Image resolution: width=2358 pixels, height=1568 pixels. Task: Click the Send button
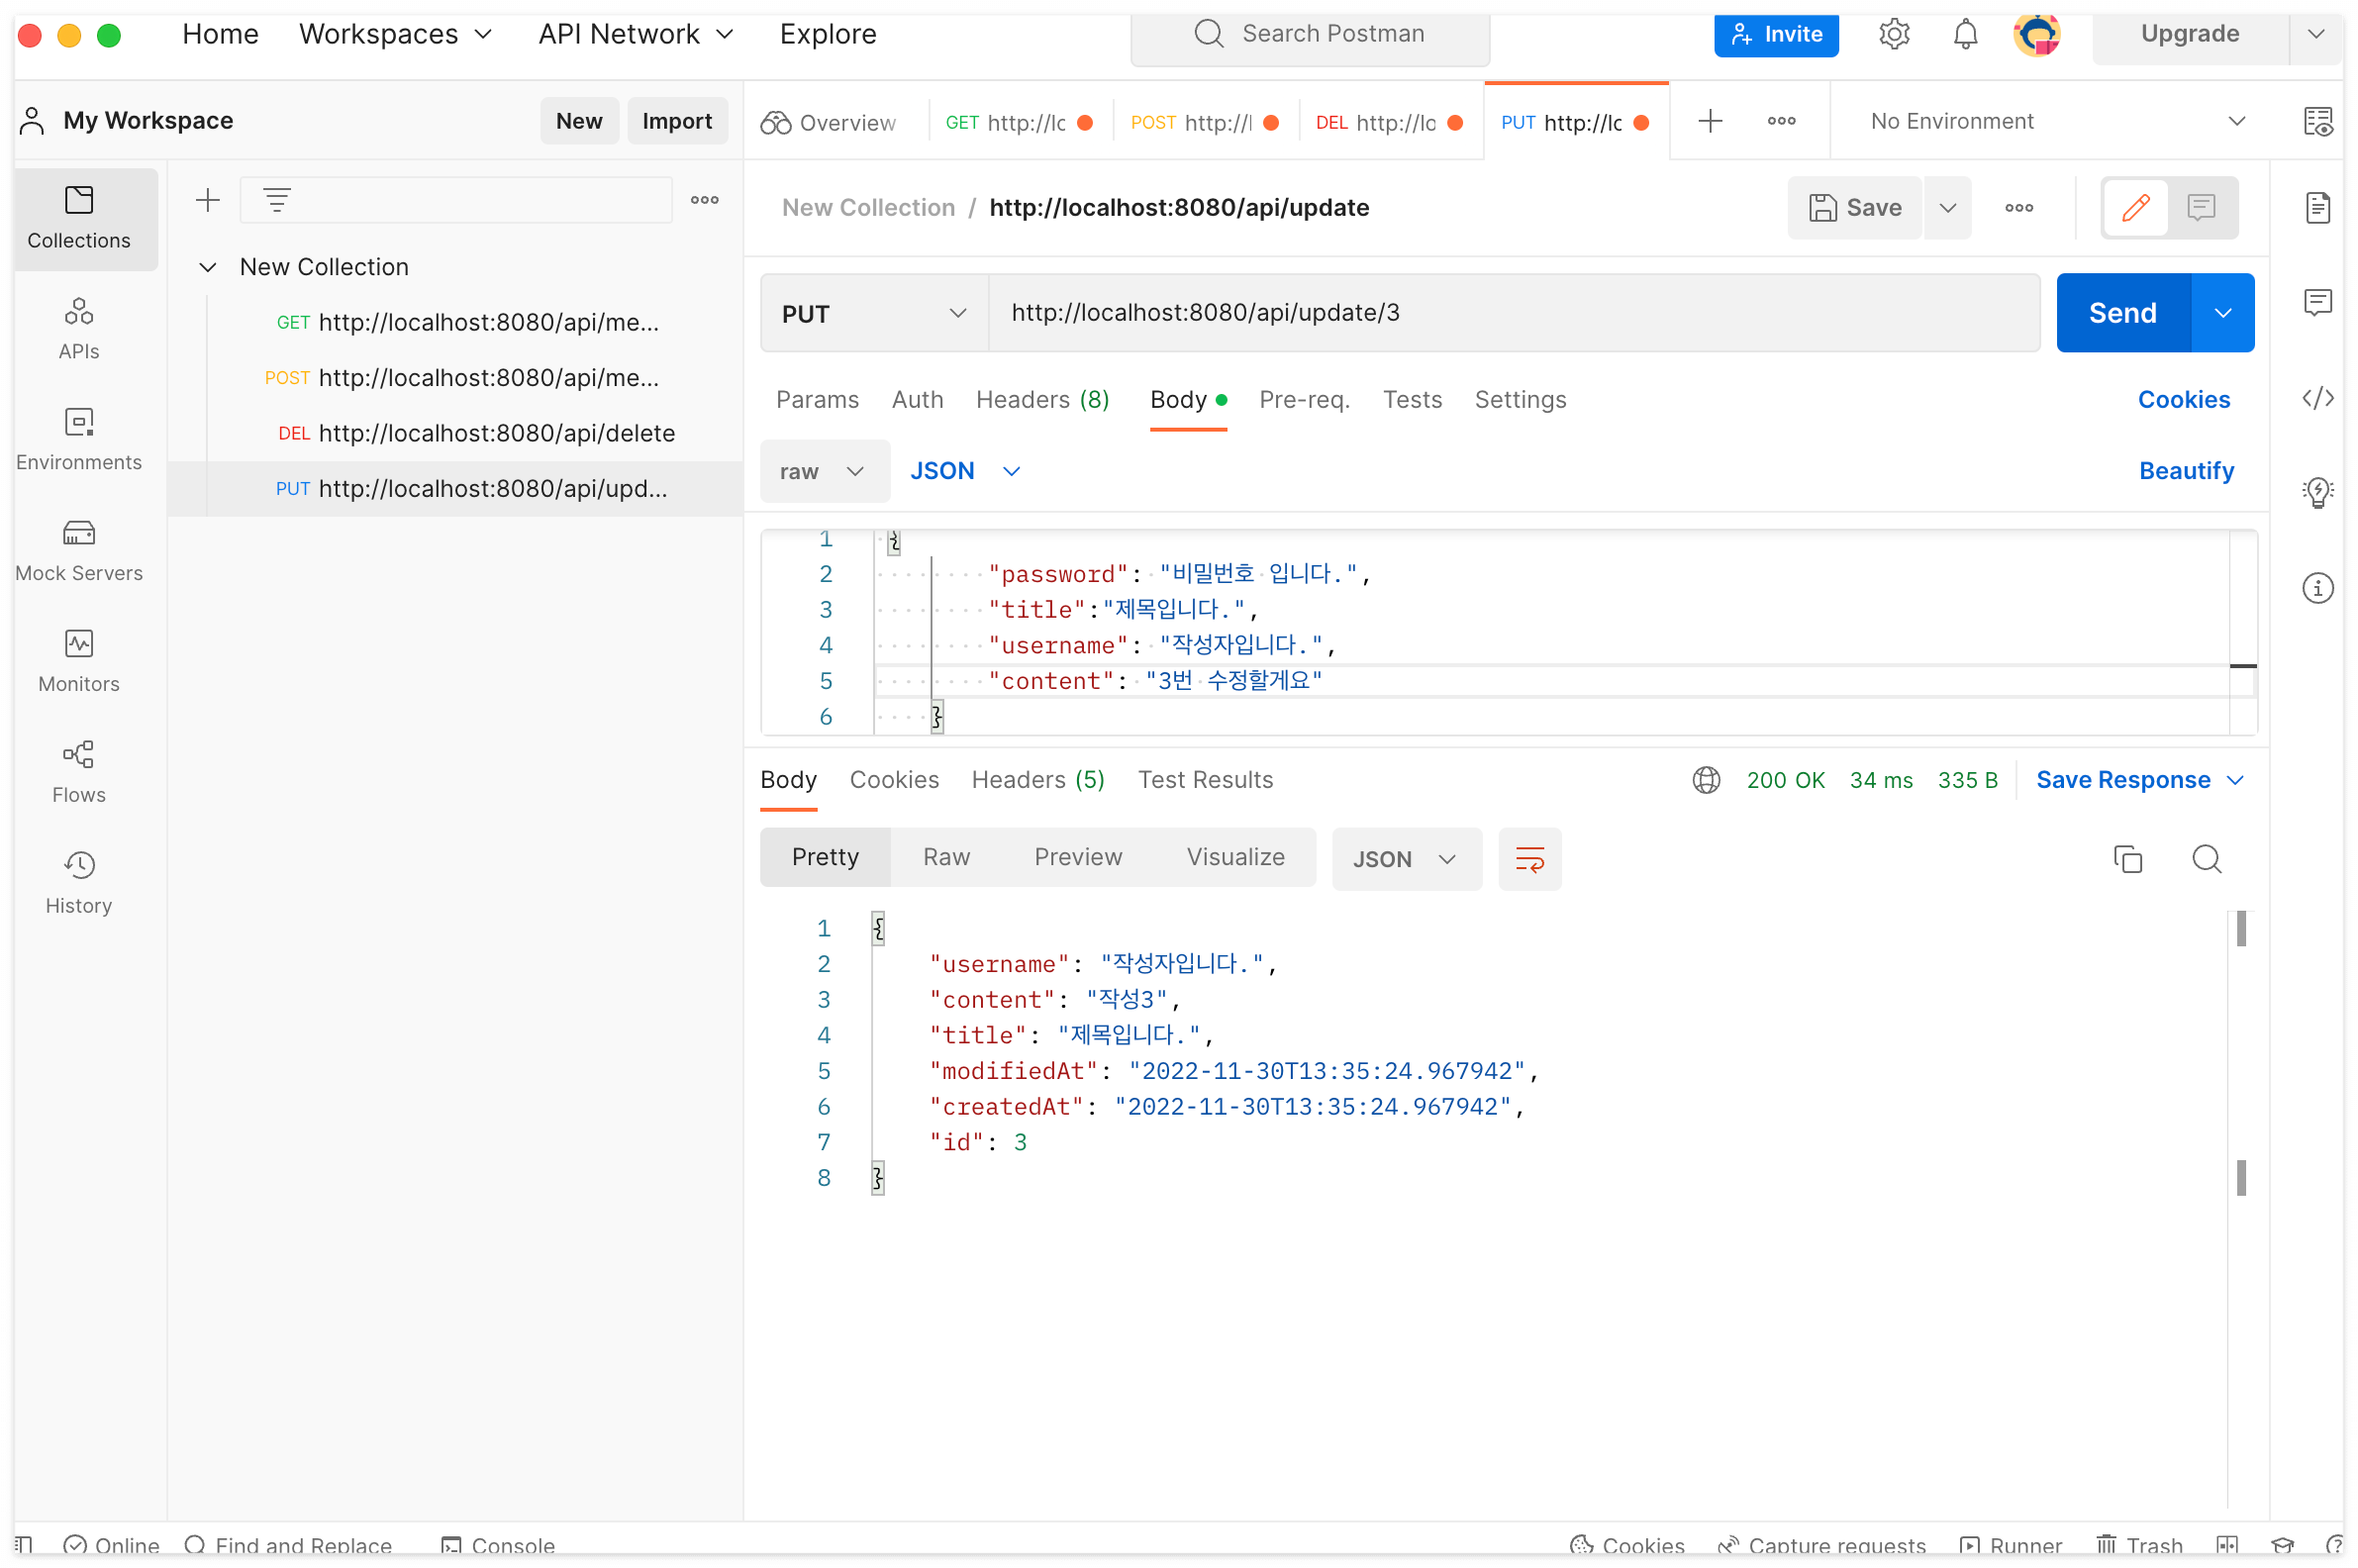click(x=2121, y=313)
